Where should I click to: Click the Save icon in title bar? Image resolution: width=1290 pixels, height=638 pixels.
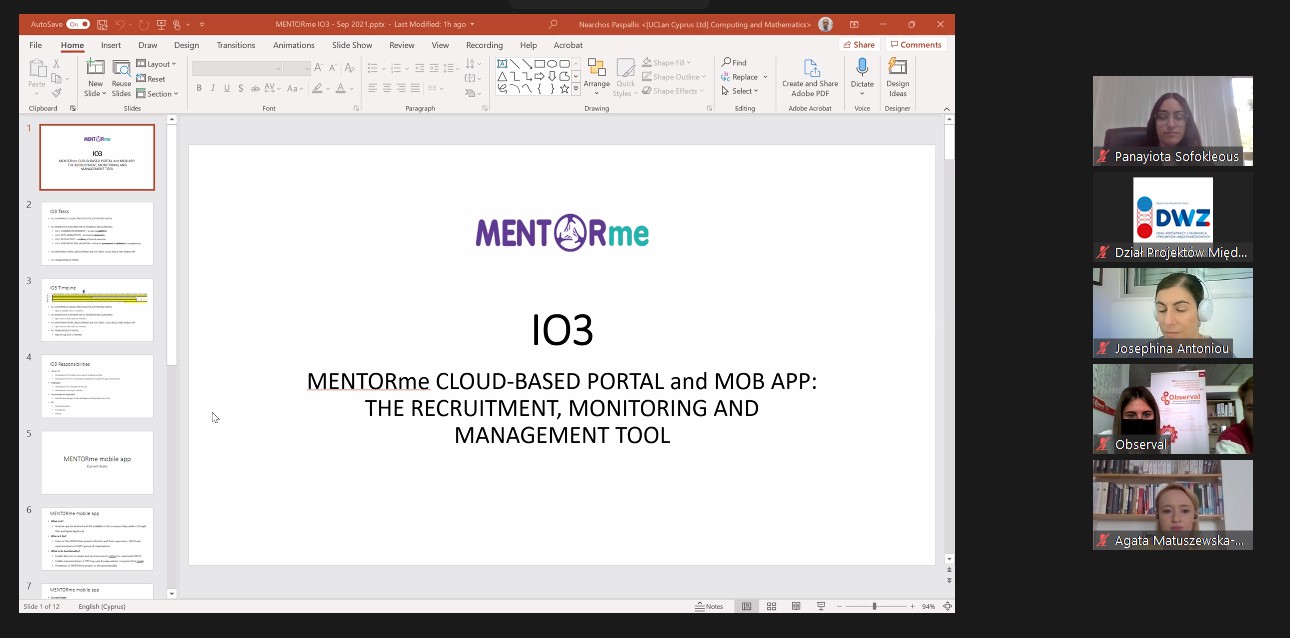102,24
